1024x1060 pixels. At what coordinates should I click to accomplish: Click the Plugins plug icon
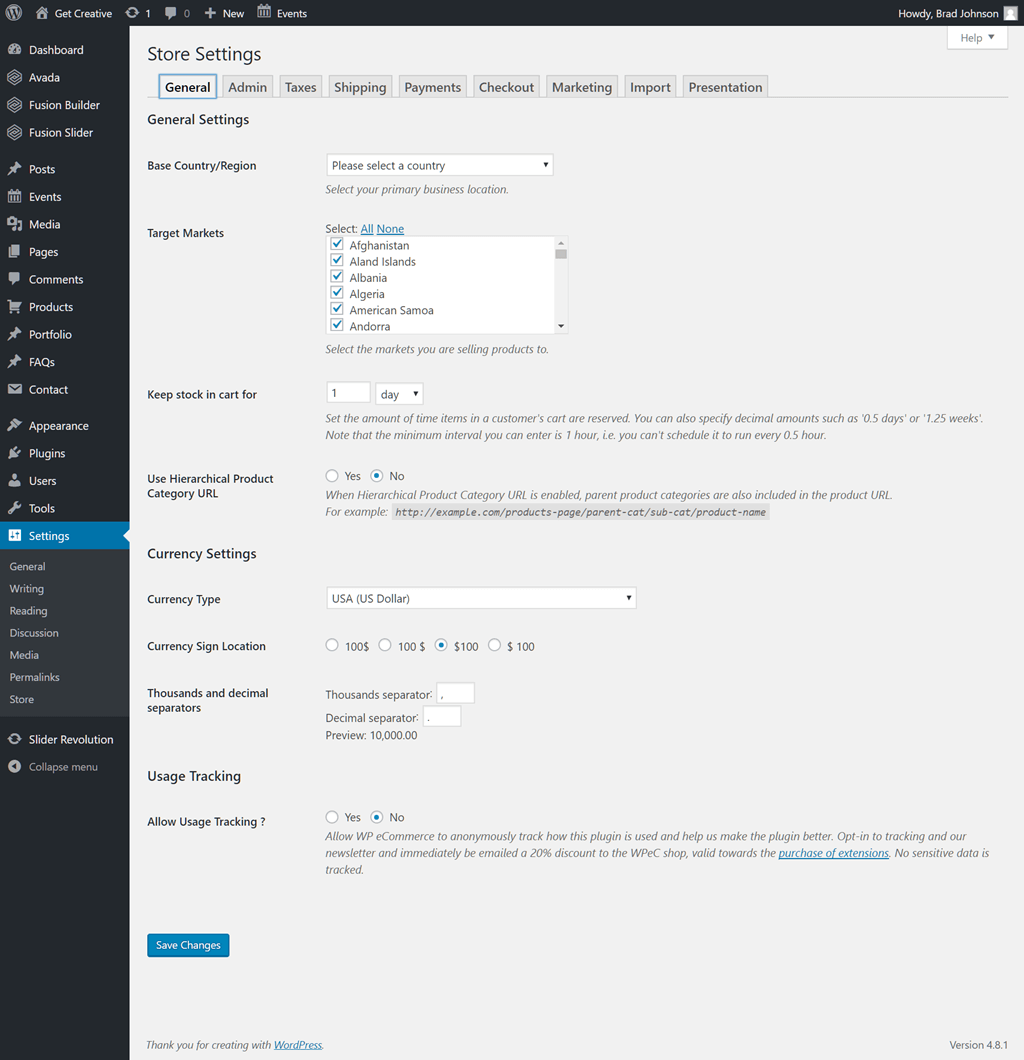coord(14,453)
